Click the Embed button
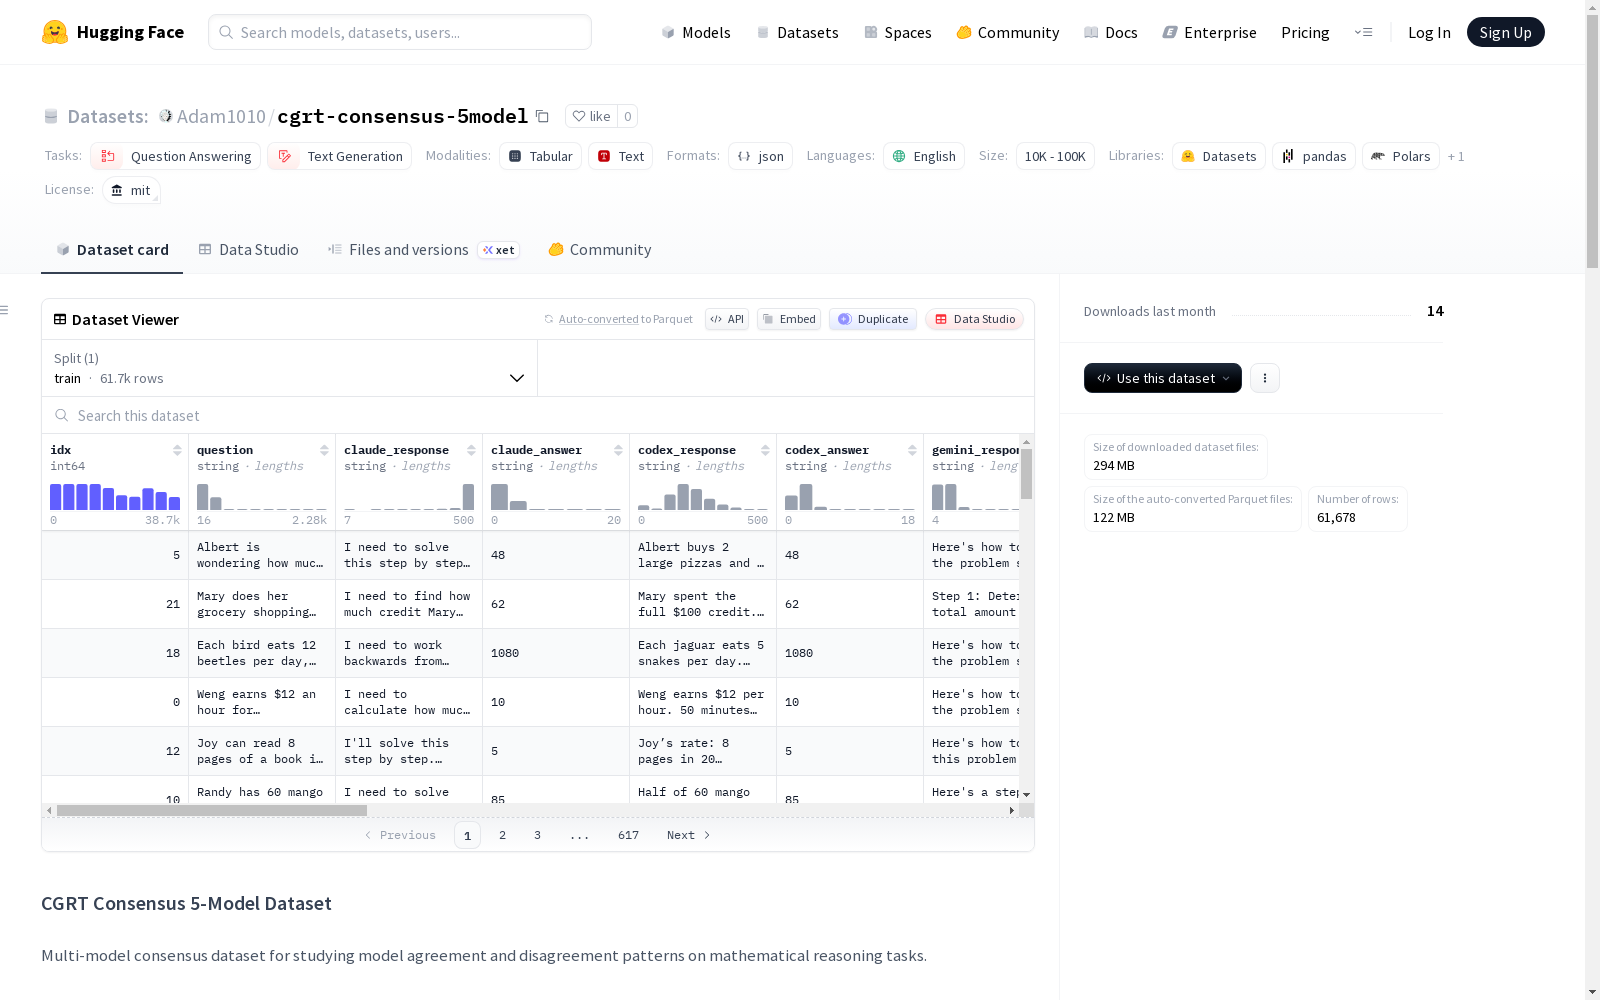1600x1000 pixels. tap(789, 319)
